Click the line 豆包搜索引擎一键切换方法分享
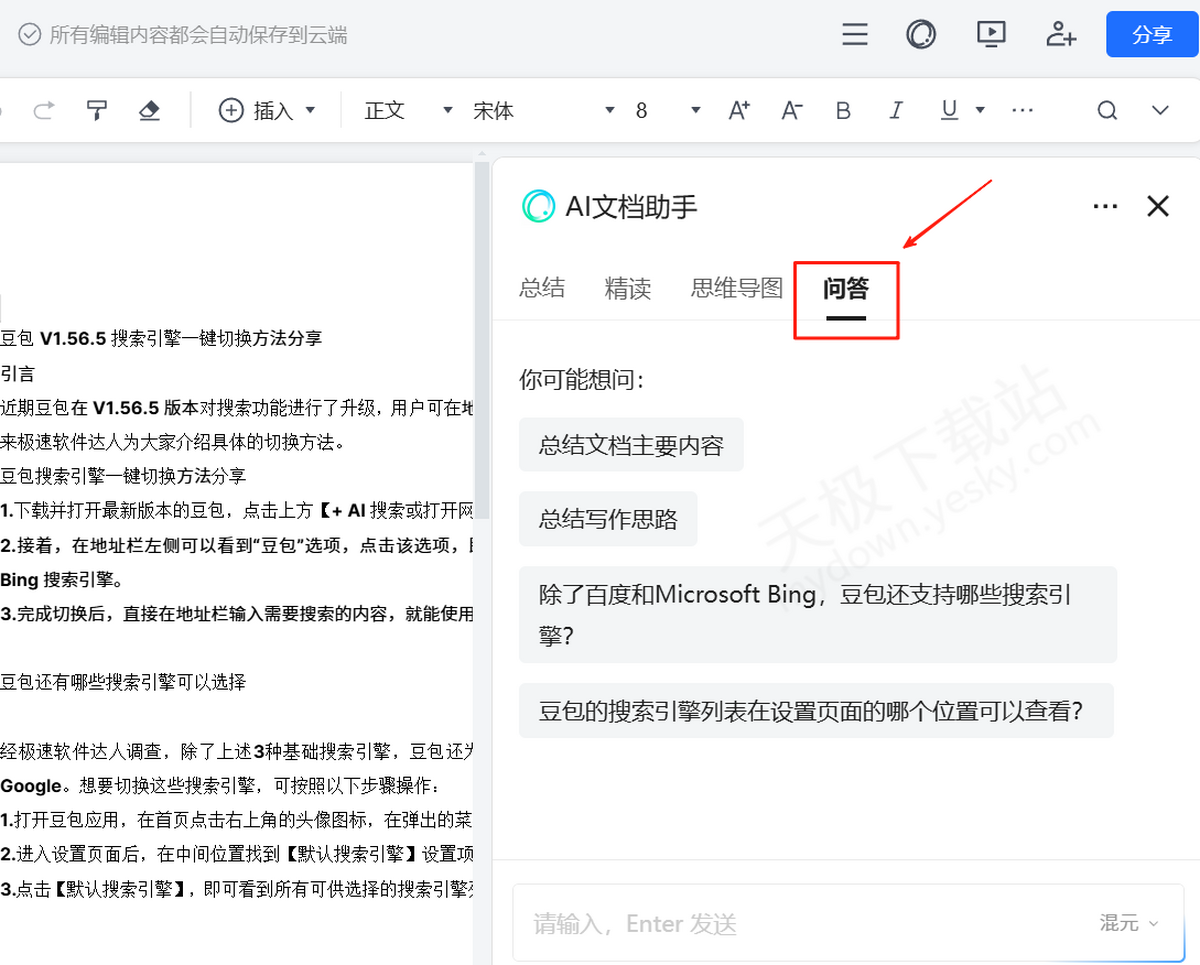Screen dimensions: 1200x965 pos(123,475)
